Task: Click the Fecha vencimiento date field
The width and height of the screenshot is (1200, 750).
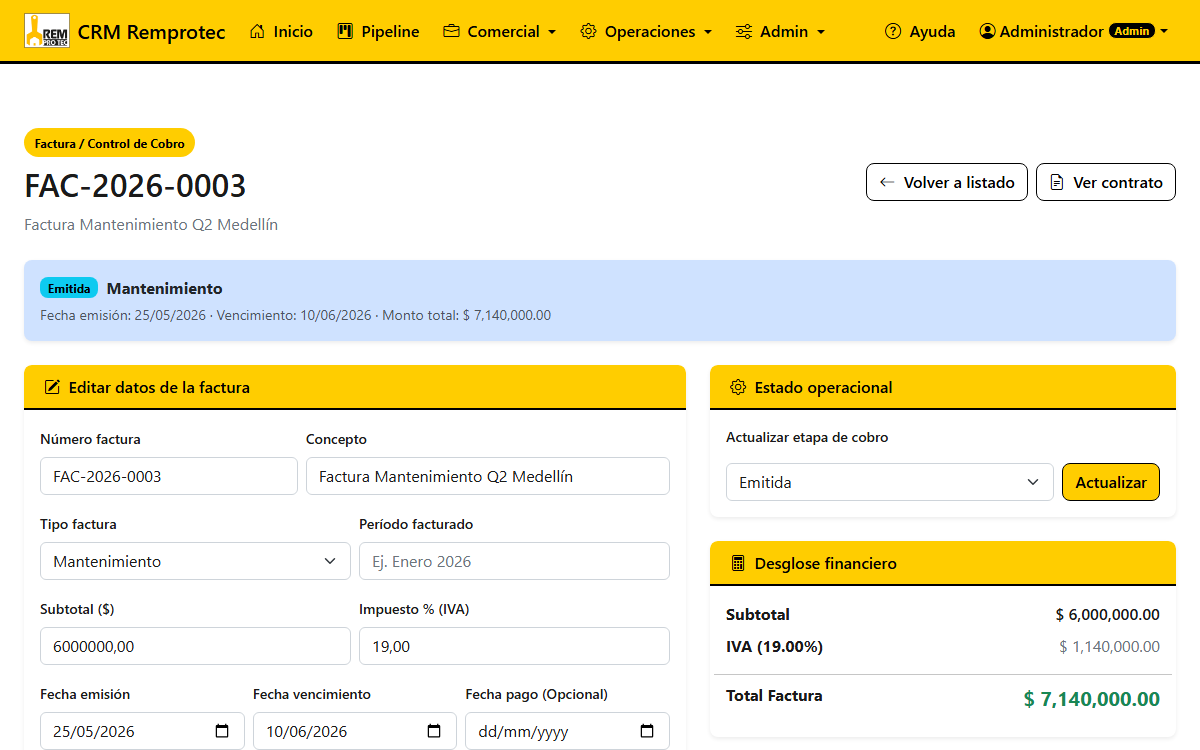Action: [355, 731]
